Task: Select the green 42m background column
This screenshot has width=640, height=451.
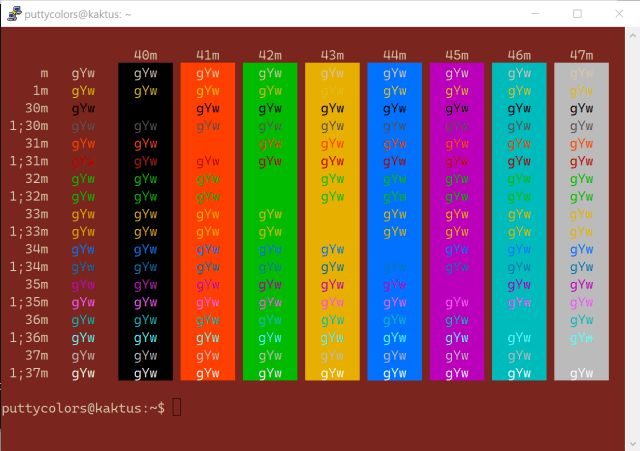Action: click(270, 222)
